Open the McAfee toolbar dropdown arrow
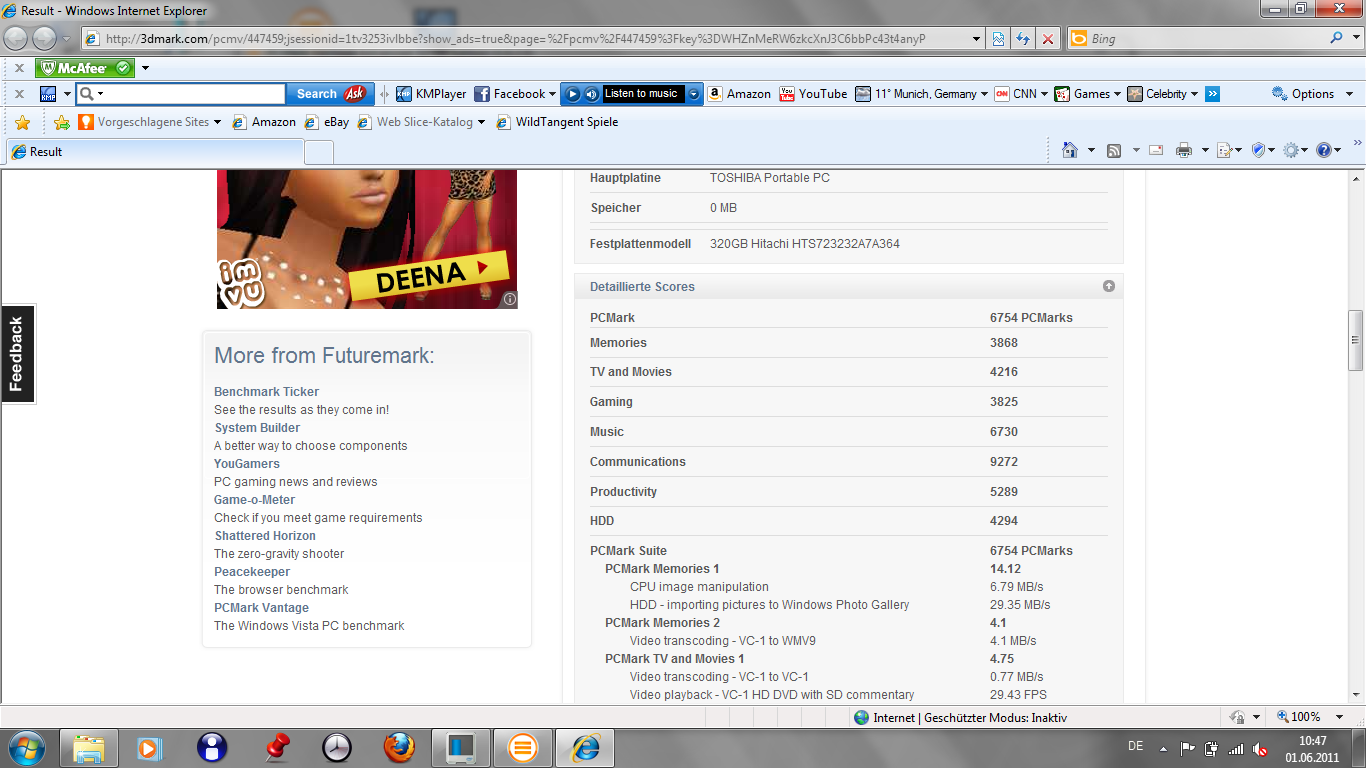This screenshot has height=768, width=1366. click(145, 68)
